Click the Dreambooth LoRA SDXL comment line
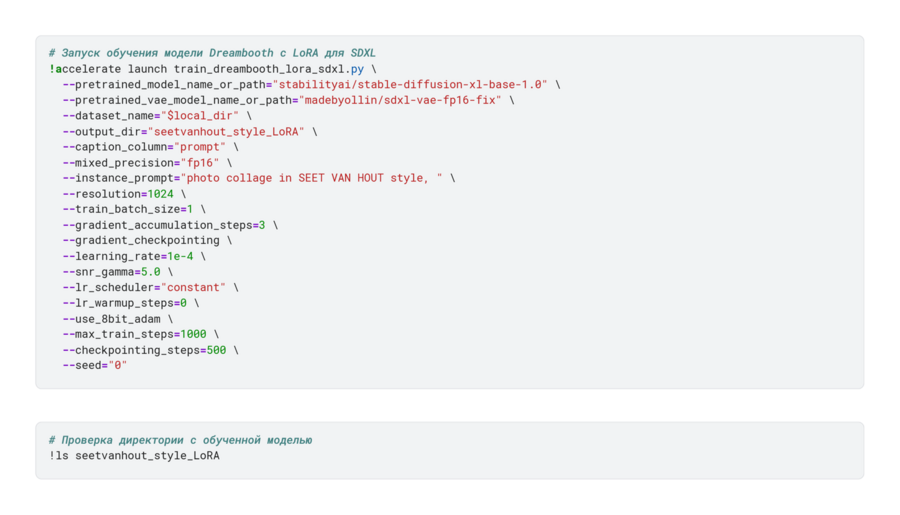Image resolution: width=900 pixels, height=515 pixels. (212, 53)
